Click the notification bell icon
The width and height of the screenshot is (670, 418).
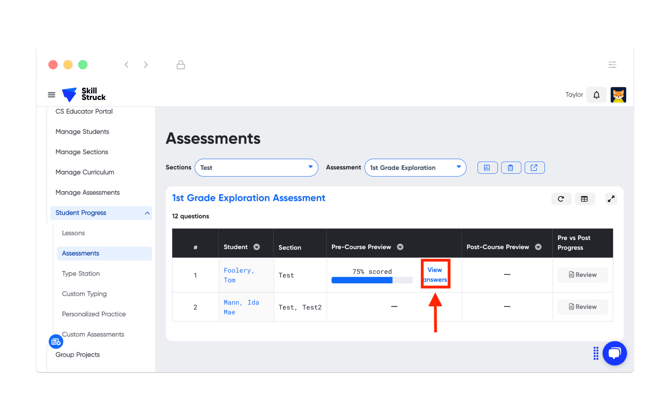[x=597, y=95]
